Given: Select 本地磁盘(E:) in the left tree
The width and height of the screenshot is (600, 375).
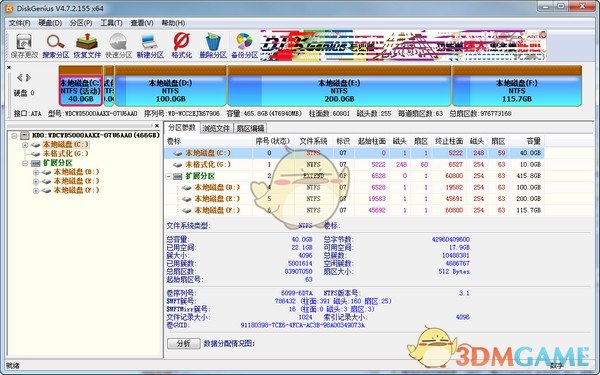Looking at the screenshot, I should [77, 181].
